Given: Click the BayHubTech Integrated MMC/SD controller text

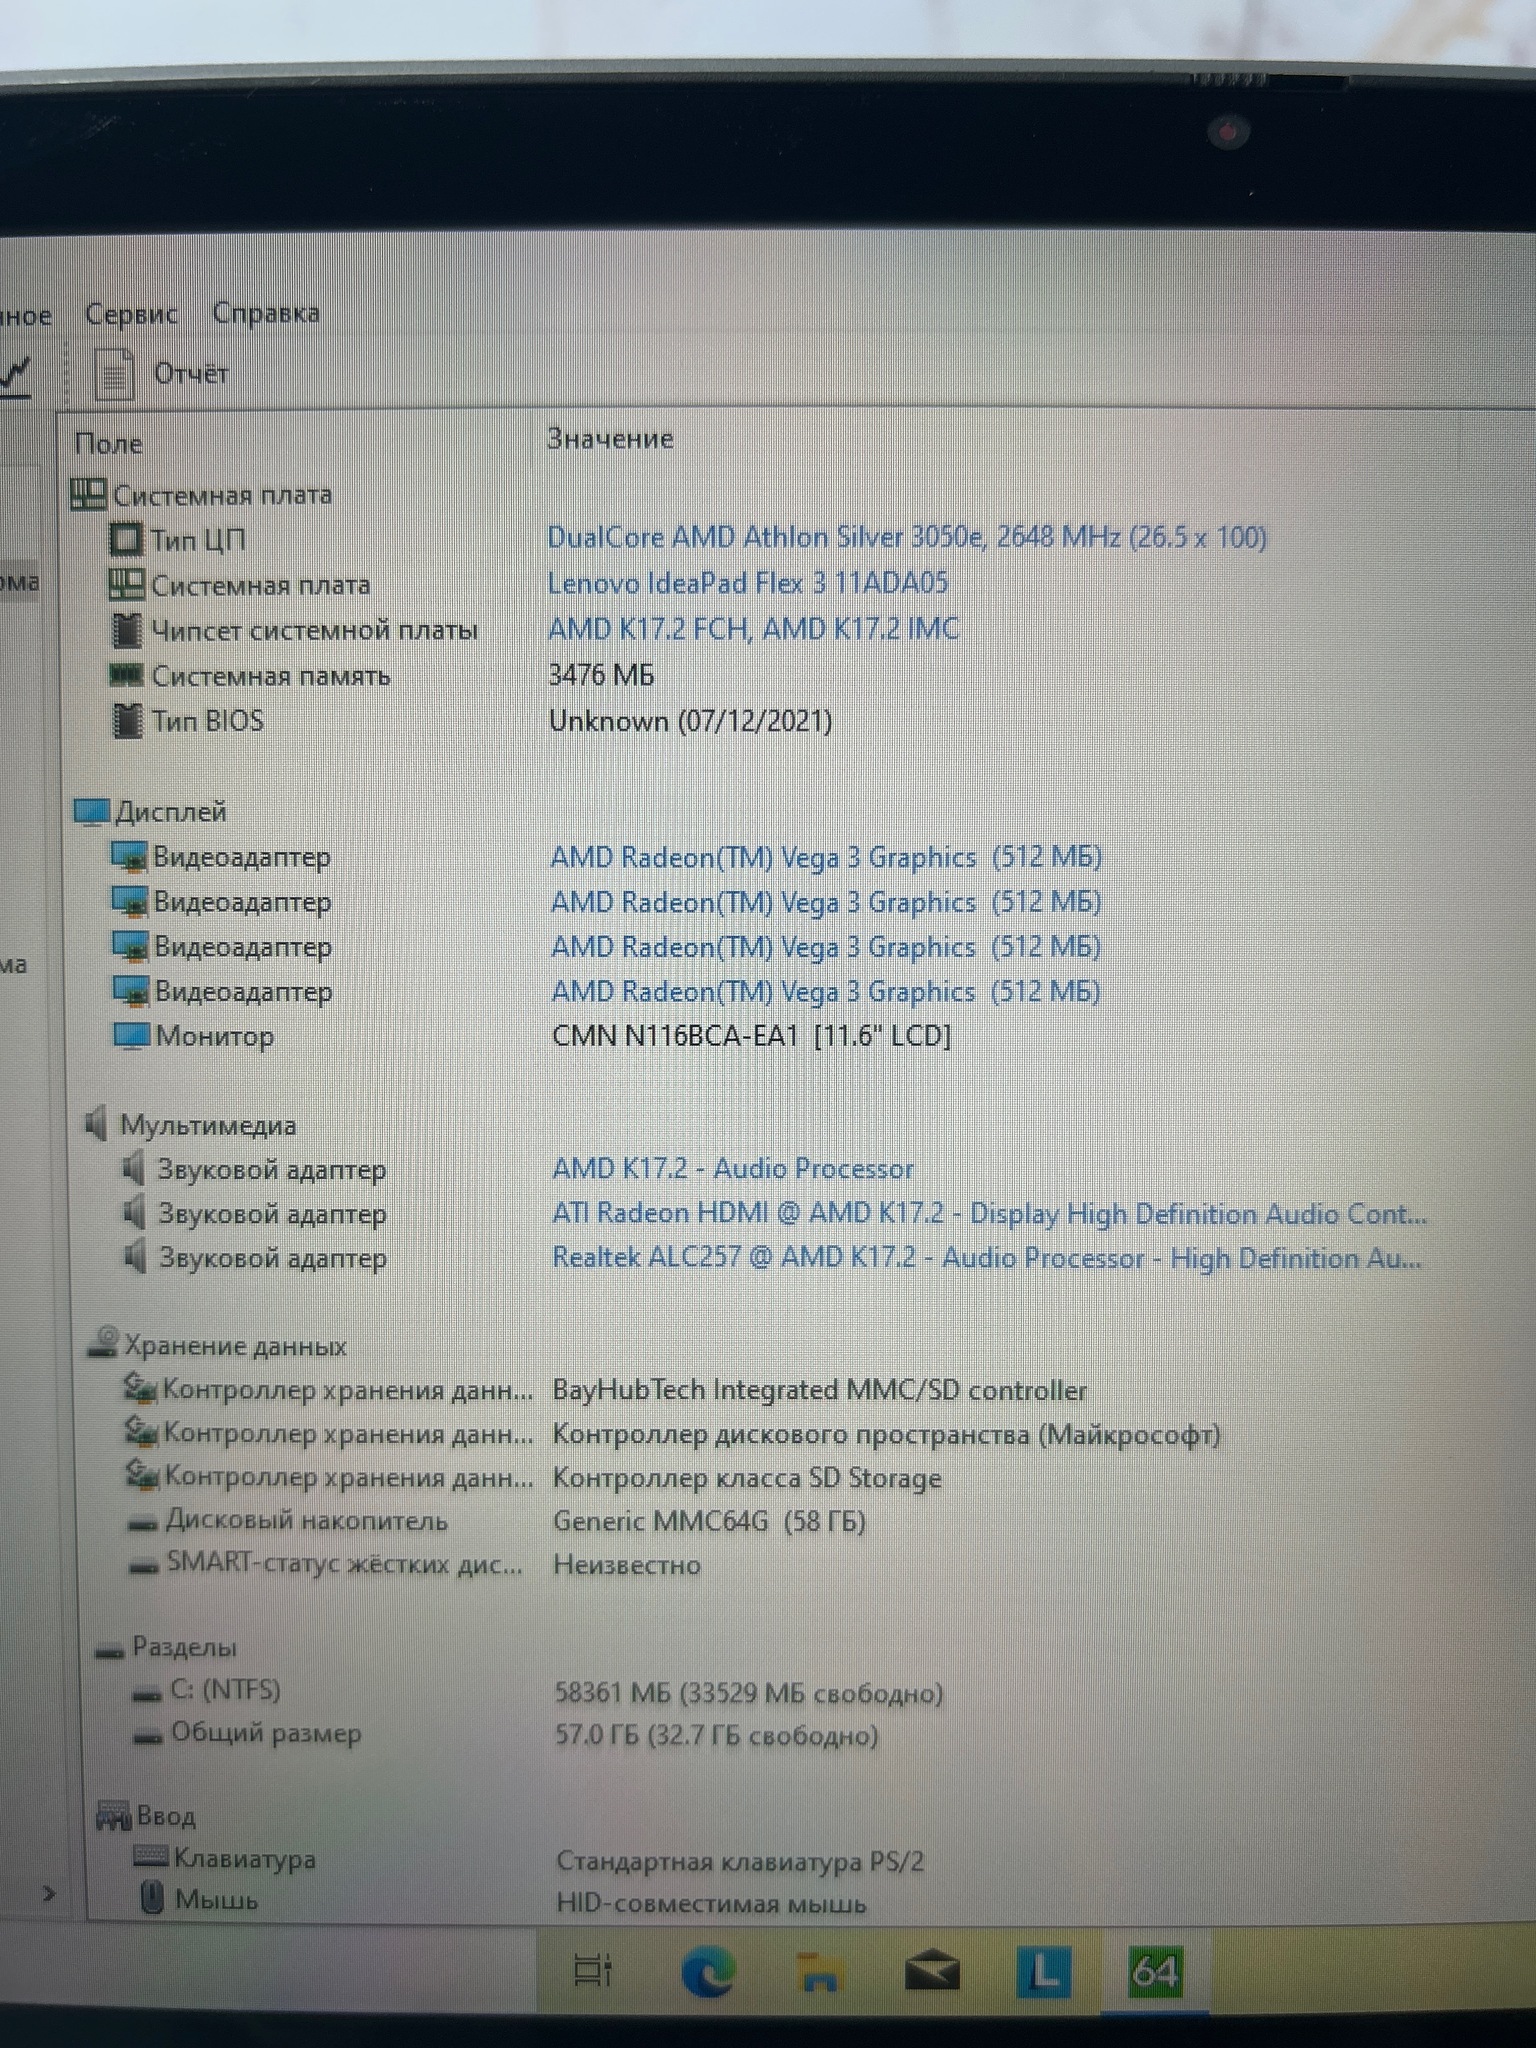Looking at the screenshot, I should pyautogui.click(x=820, y=1391).
